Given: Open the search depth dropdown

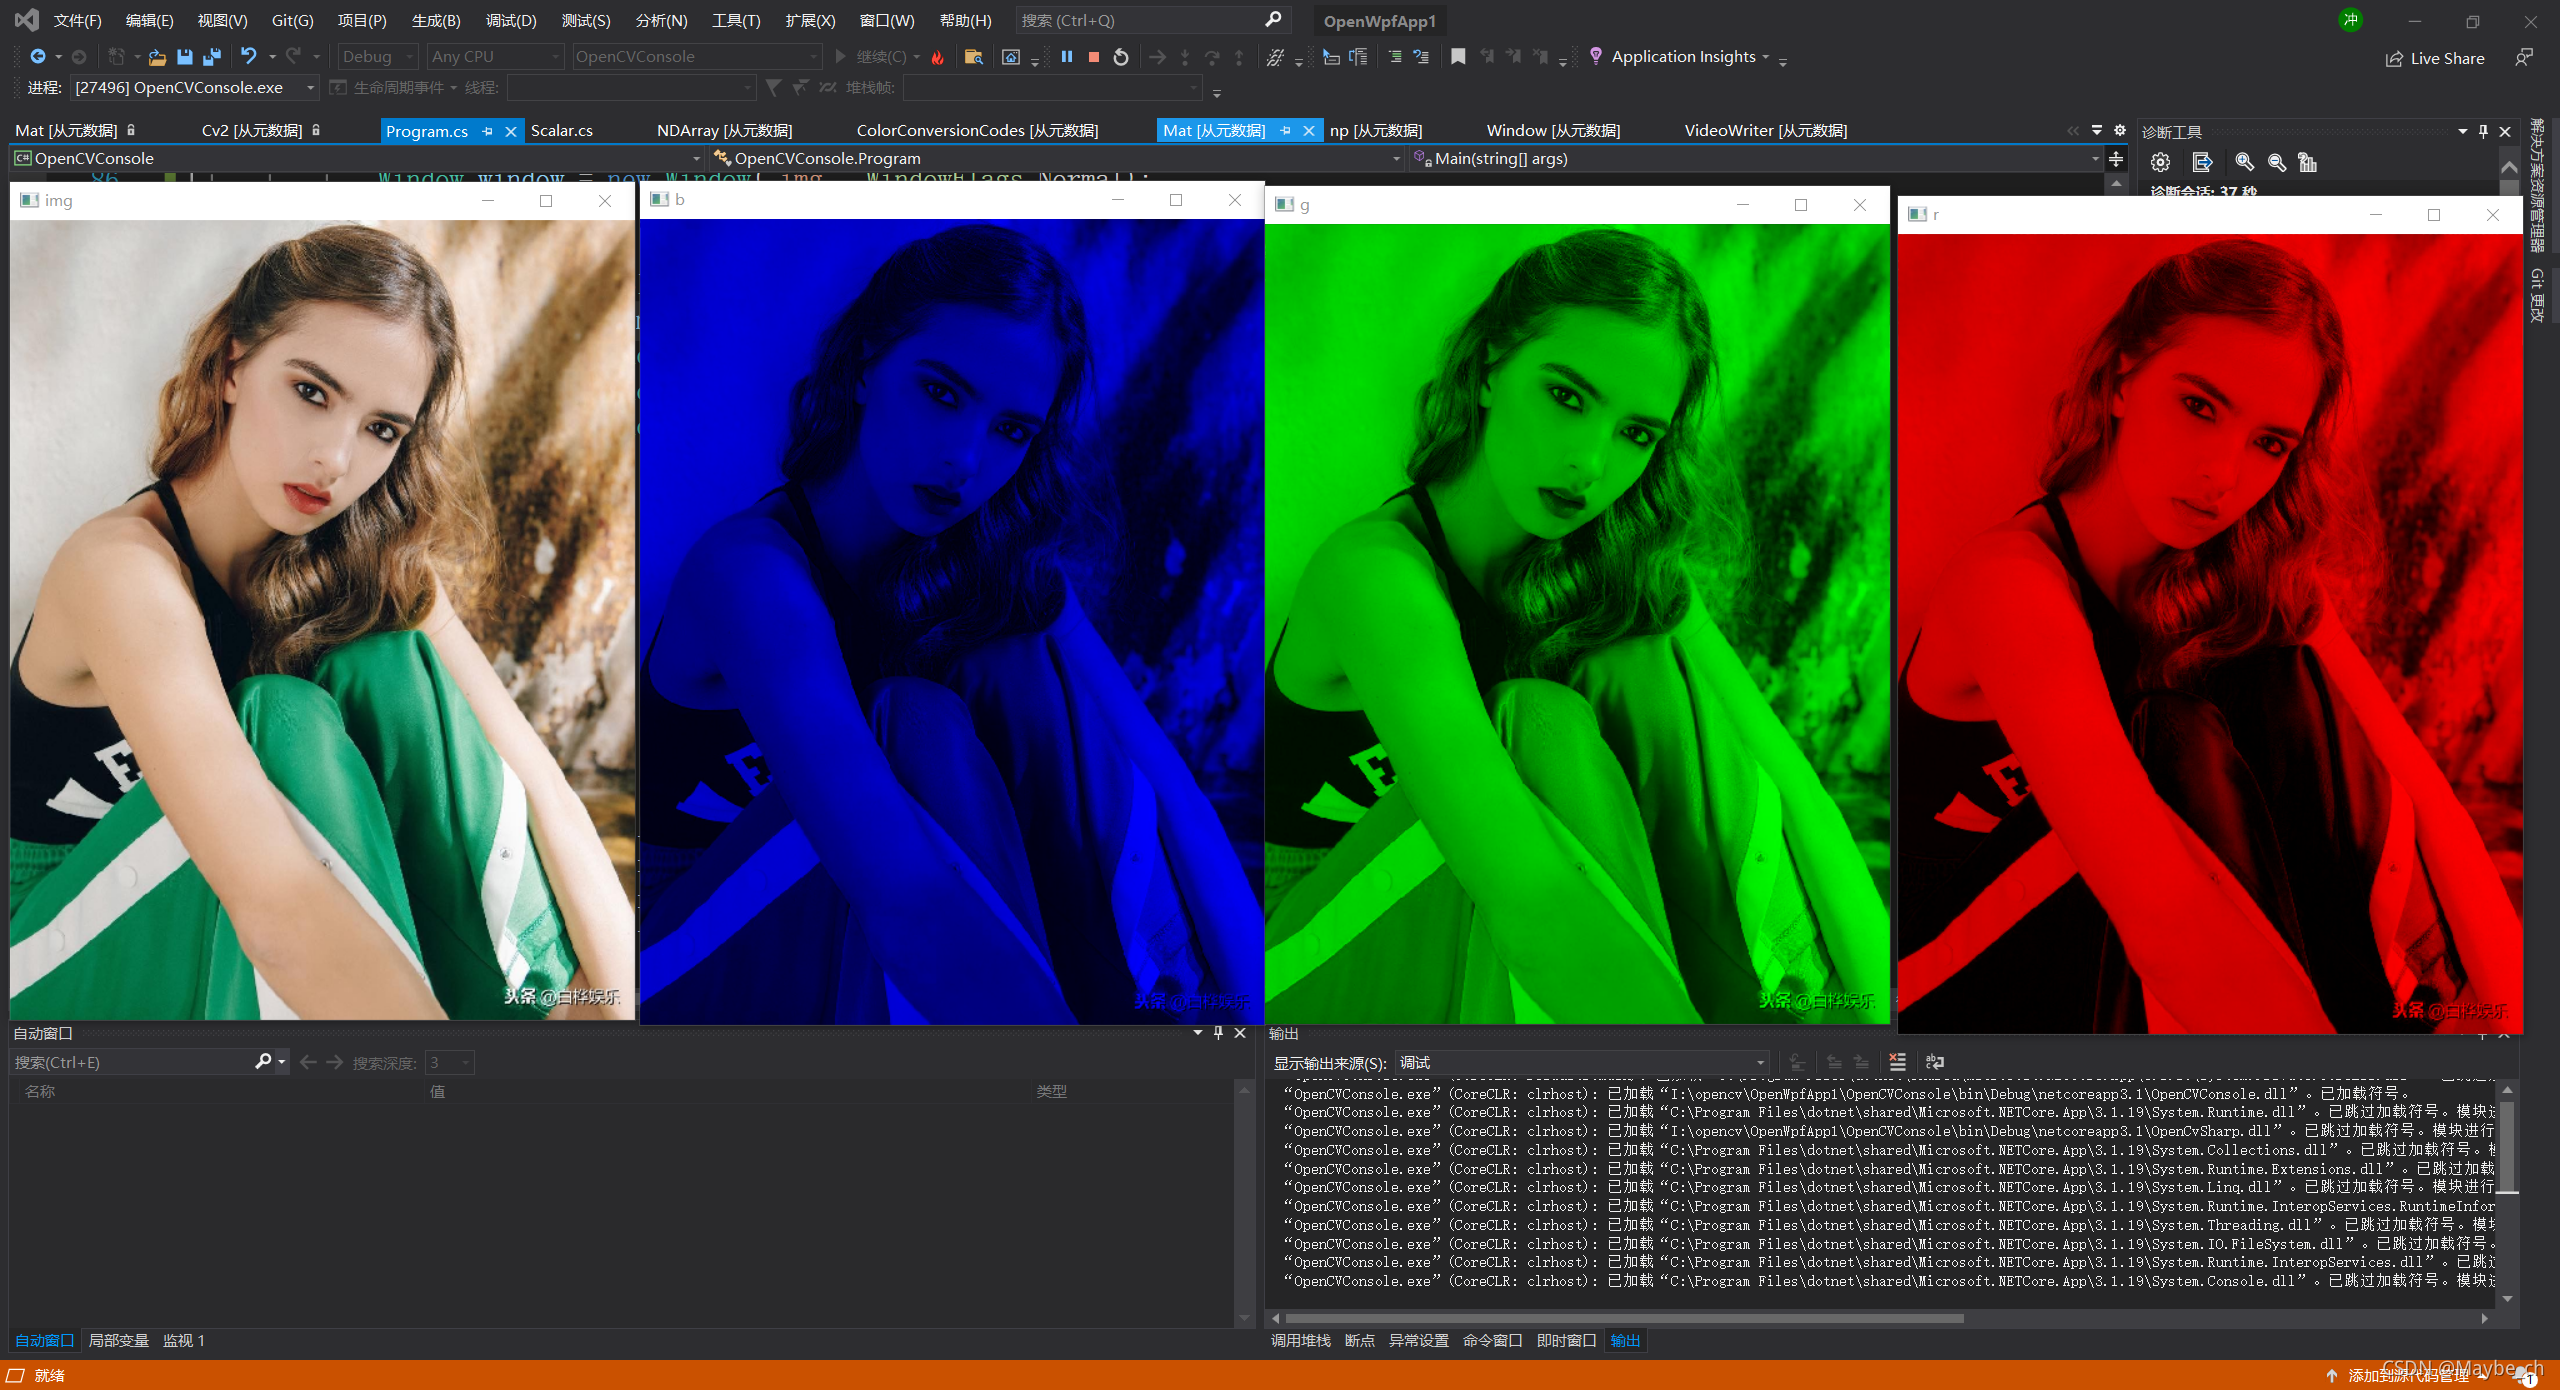Looking at the screenshot, I should pyautogui.click(x=449, y=1062).
